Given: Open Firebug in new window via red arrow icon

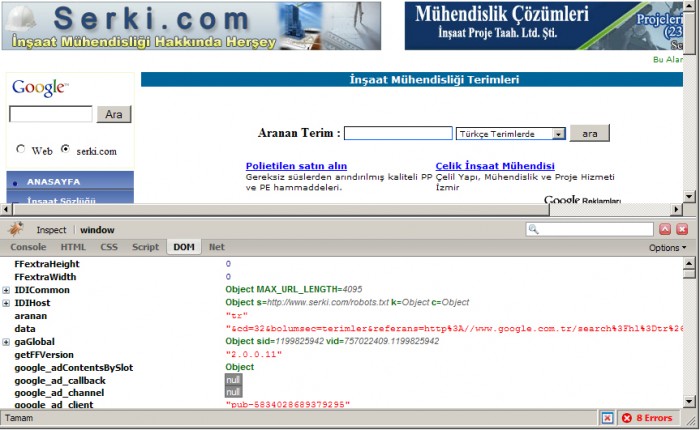Looking at the screenshot, I should [x=665, y=230].
